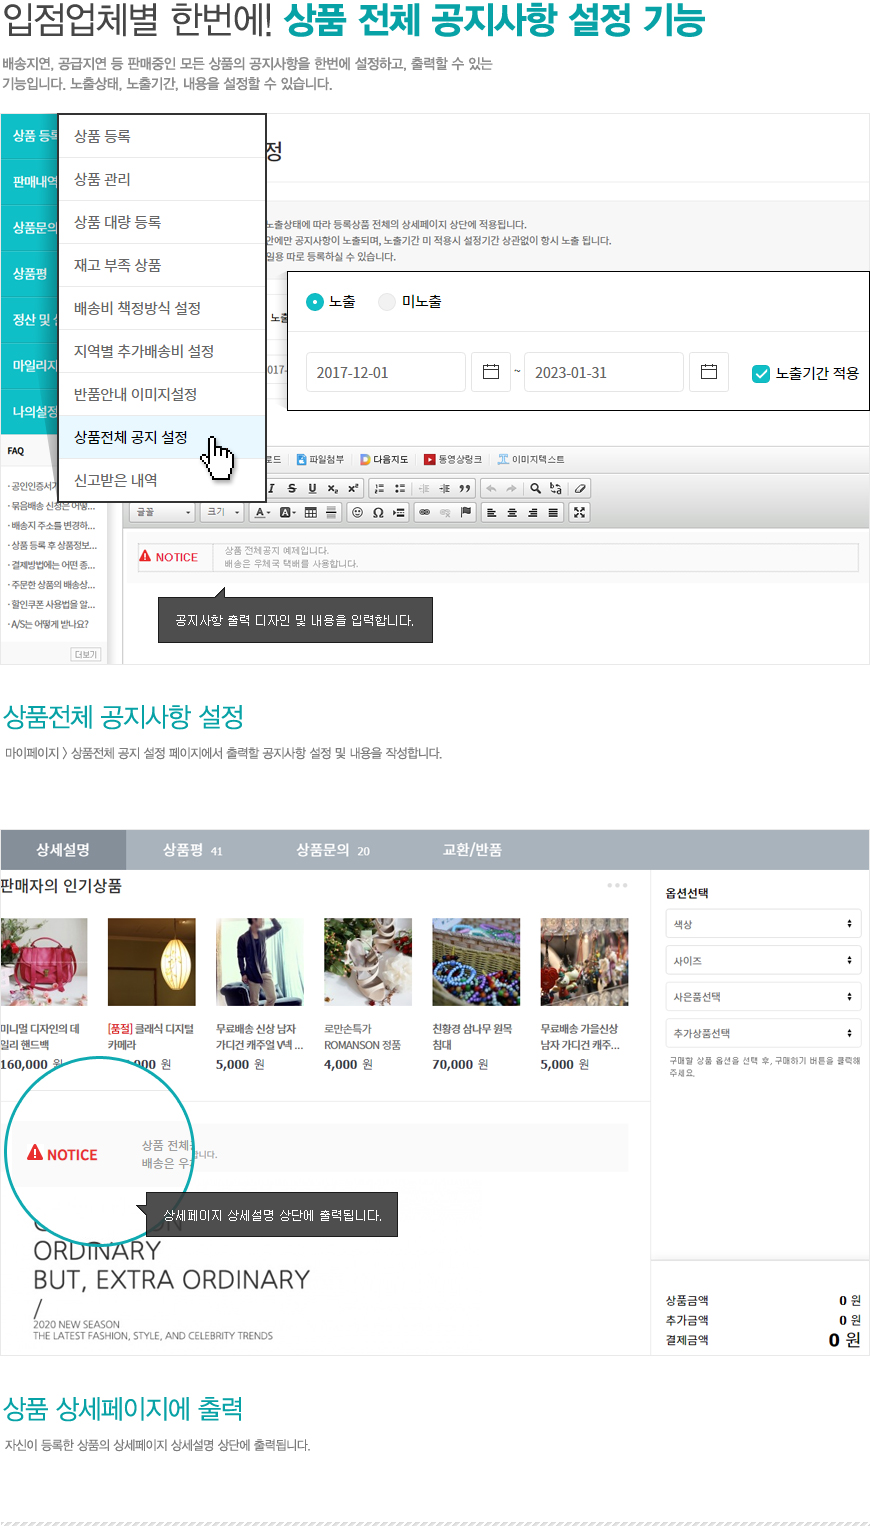Open the 클래식 디지털 카메라 product link
870x1528 pixels.
tap(151, 1036)
